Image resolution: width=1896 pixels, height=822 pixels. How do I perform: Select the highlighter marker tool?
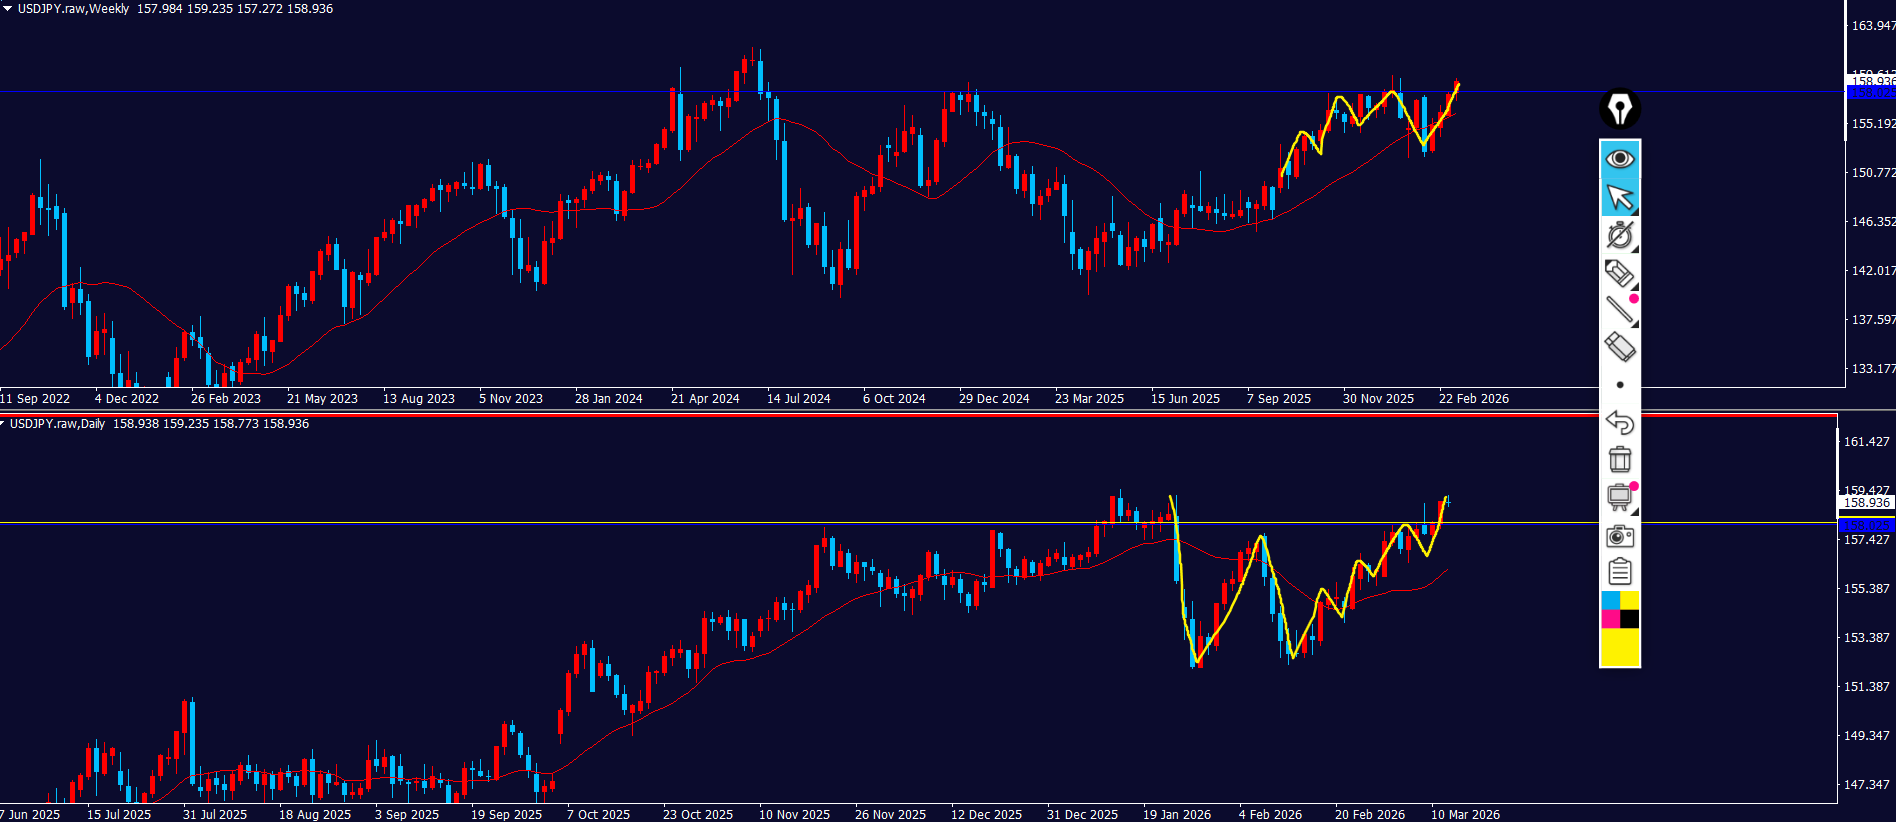pos(1619,273)
